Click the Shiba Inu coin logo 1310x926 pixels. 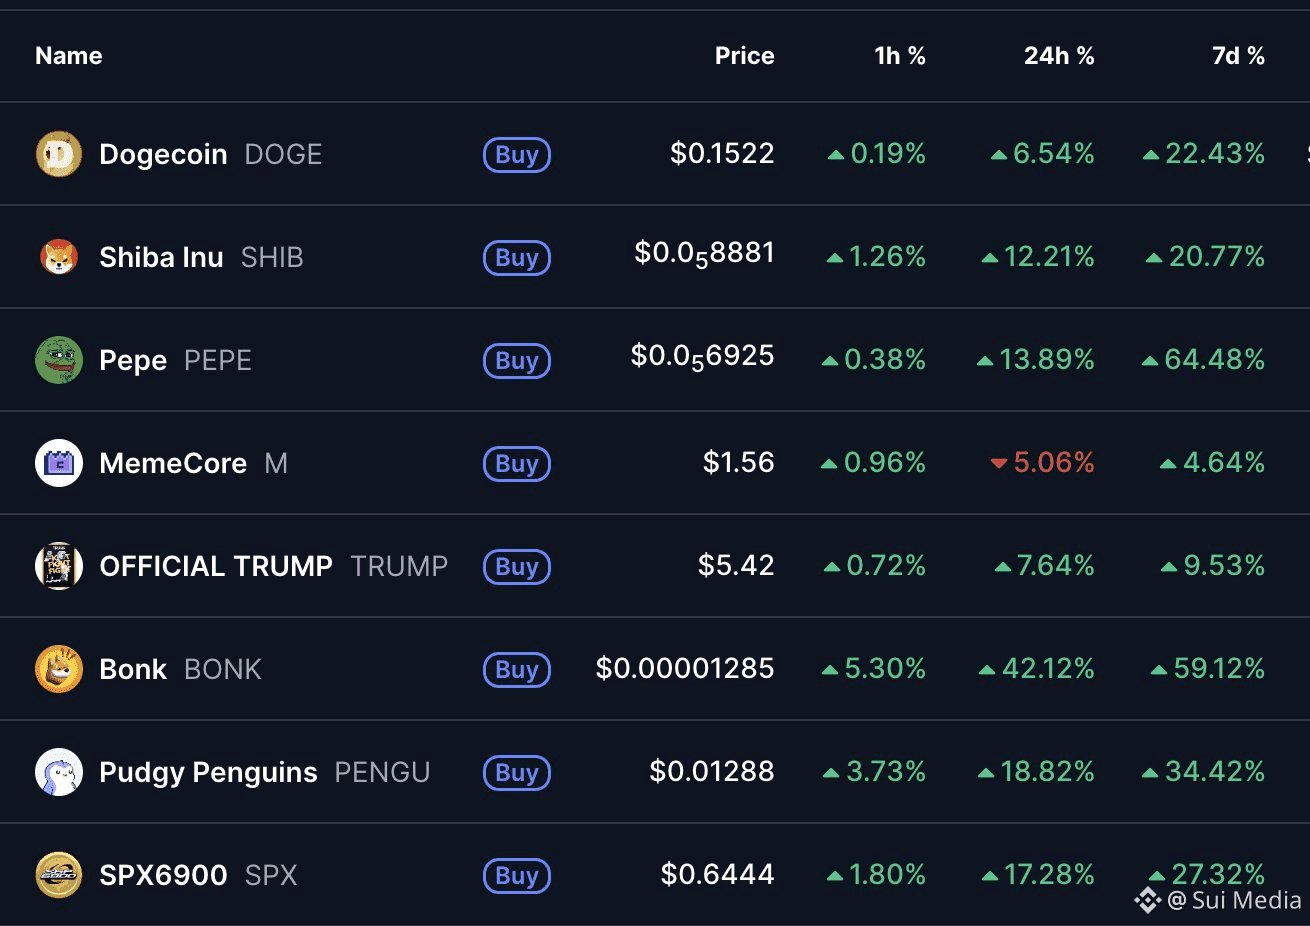[x=59, y=258]
